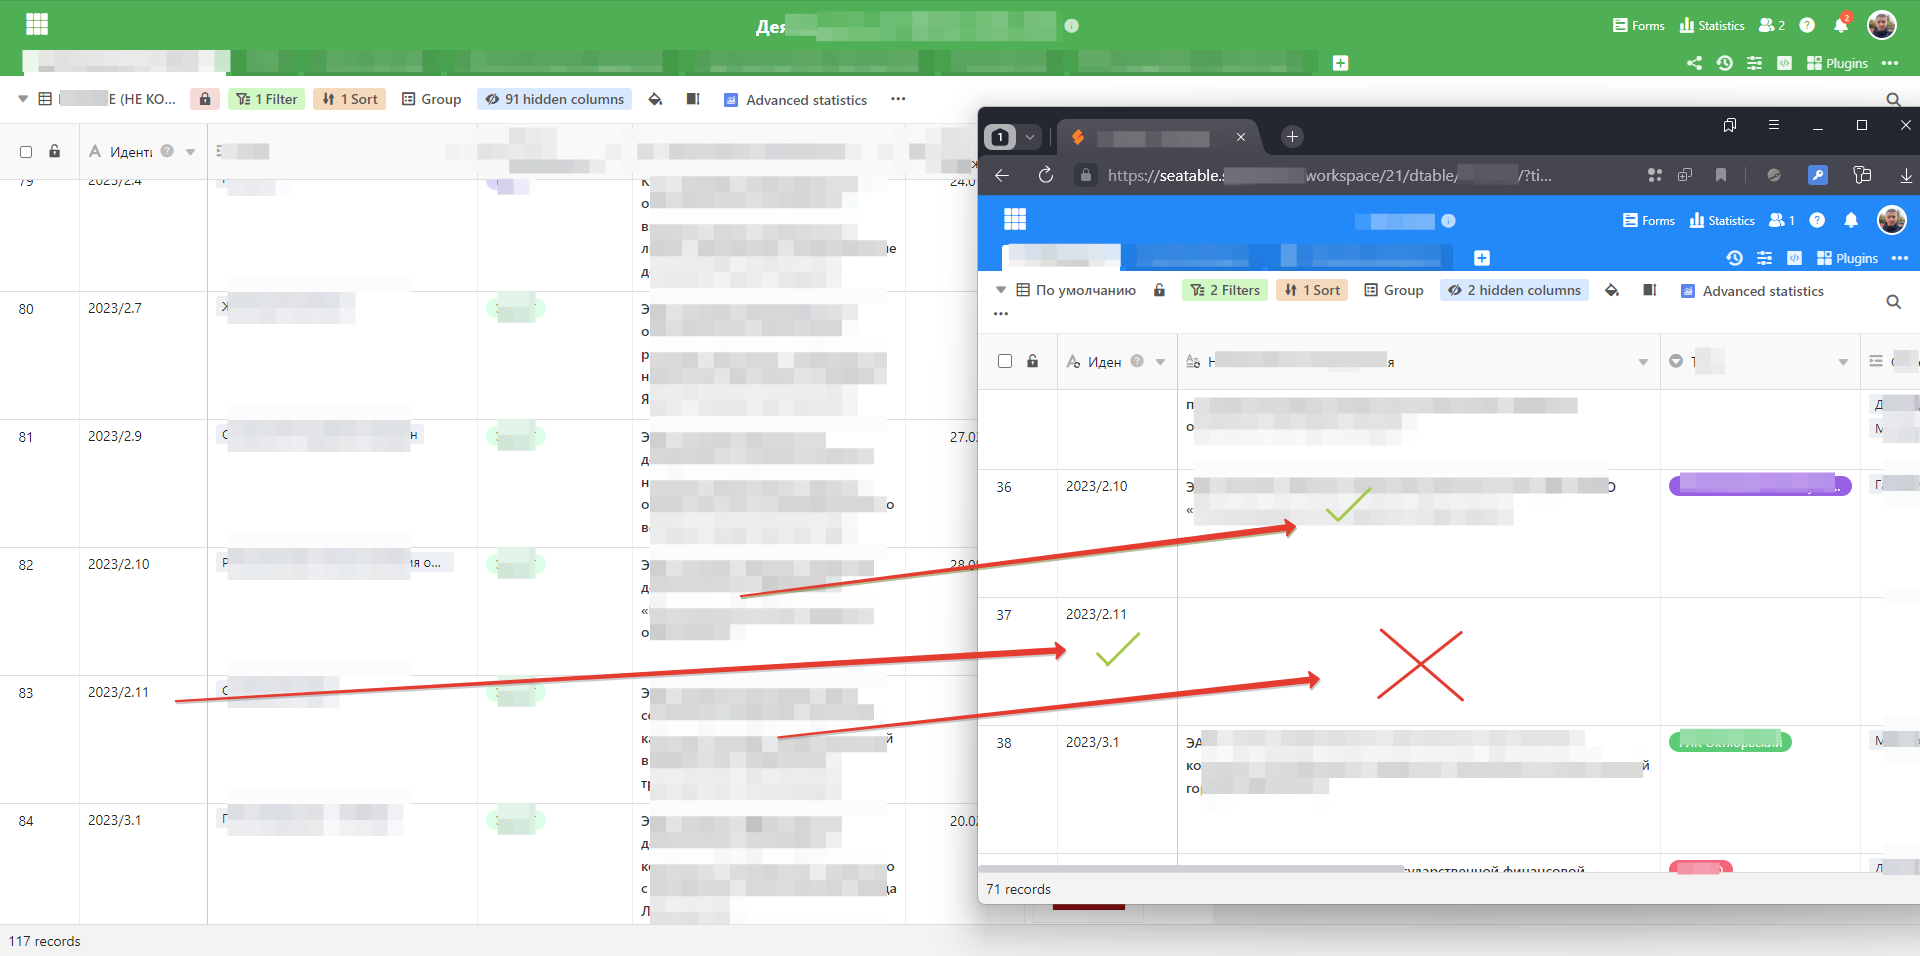The height and width of the screenshot is (956, 1920).
Task: Open Plugins menu in green header
Action: [x=1837, y=63]
